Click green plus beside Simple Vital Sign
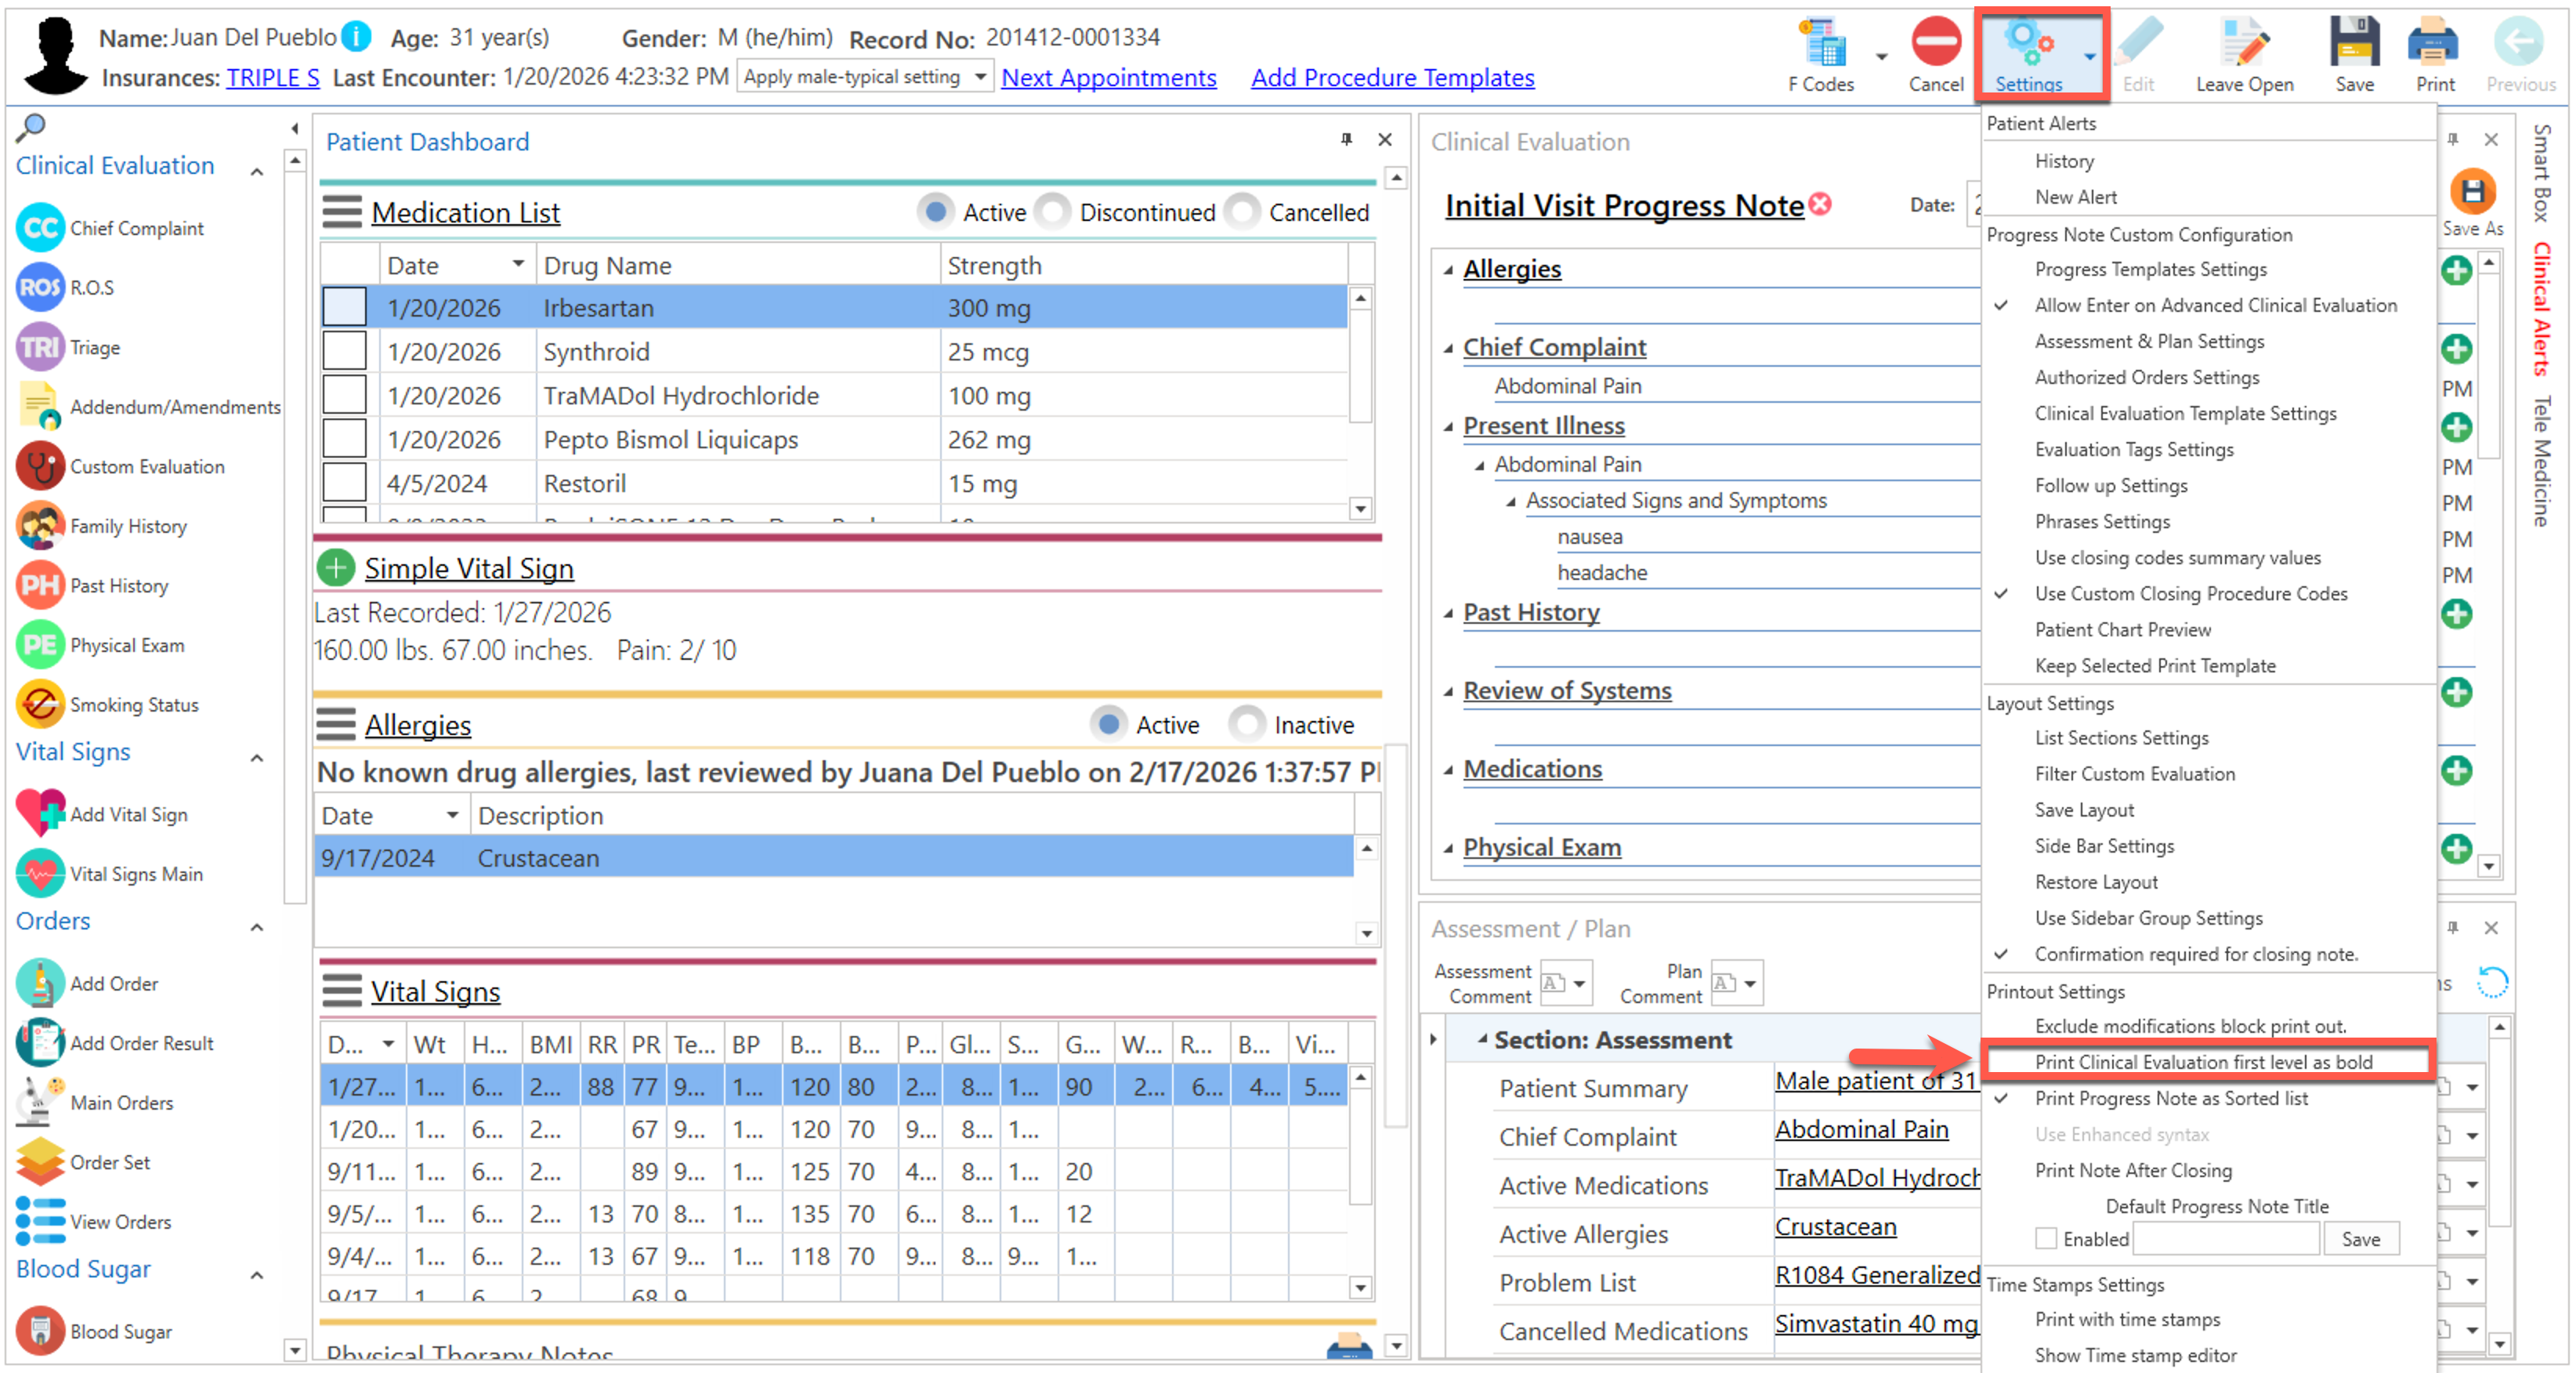The width and height of the screenshot is (2576, 1373). click(x=336, y=568)
